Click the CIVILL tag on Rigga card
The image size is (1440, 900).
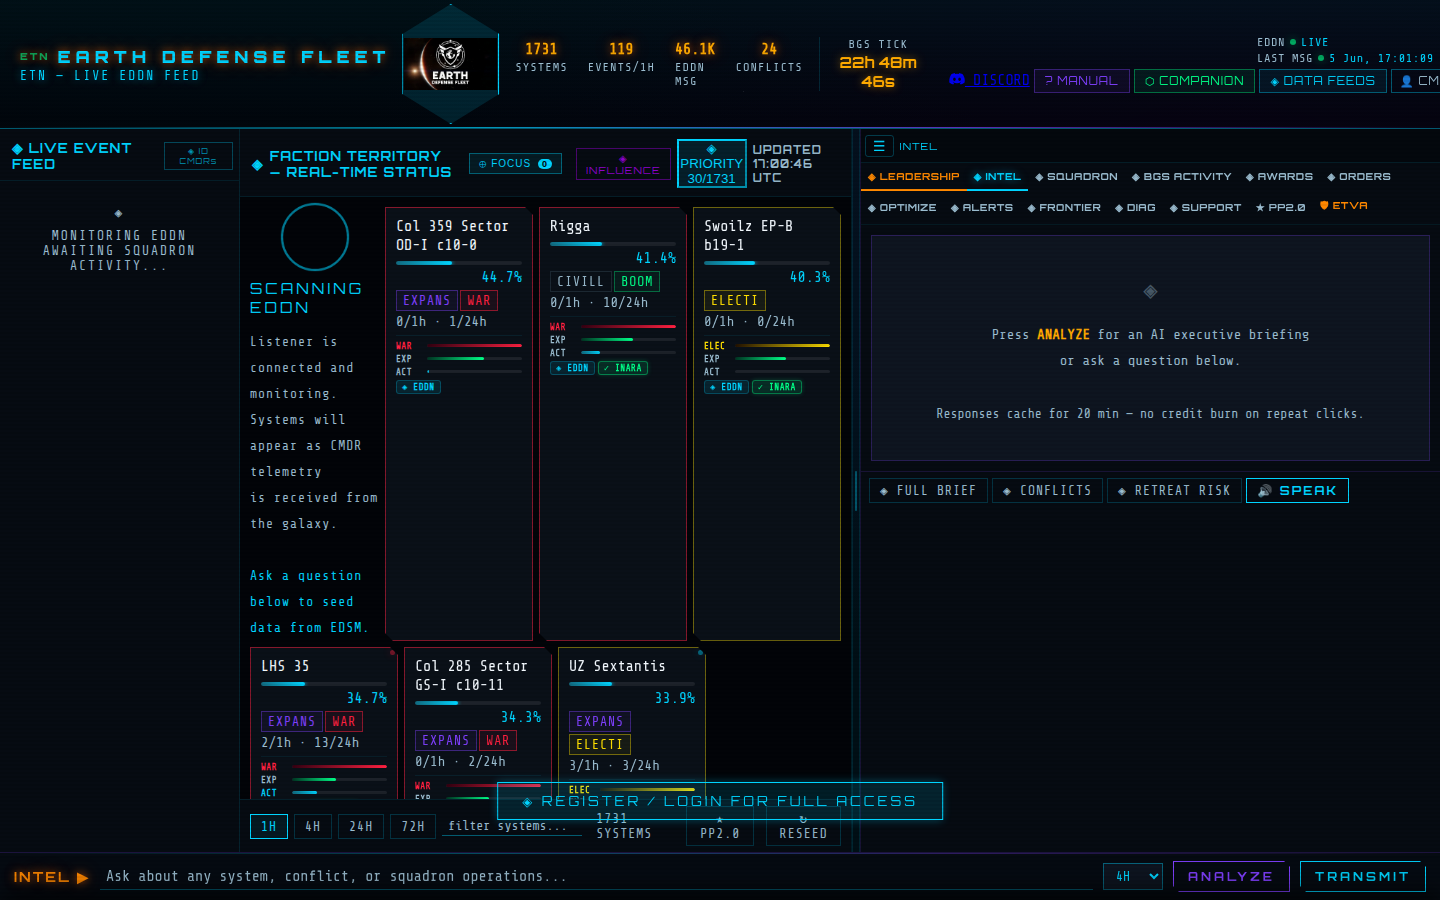click(x=581, y=281)
